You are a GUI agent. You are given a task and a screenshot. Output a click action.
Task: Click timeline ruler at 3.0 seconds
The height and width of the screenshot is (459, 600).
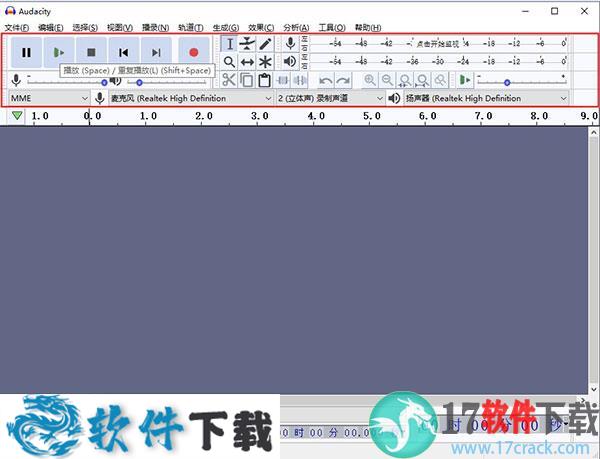pyautogui.click(x=259, y=116)
